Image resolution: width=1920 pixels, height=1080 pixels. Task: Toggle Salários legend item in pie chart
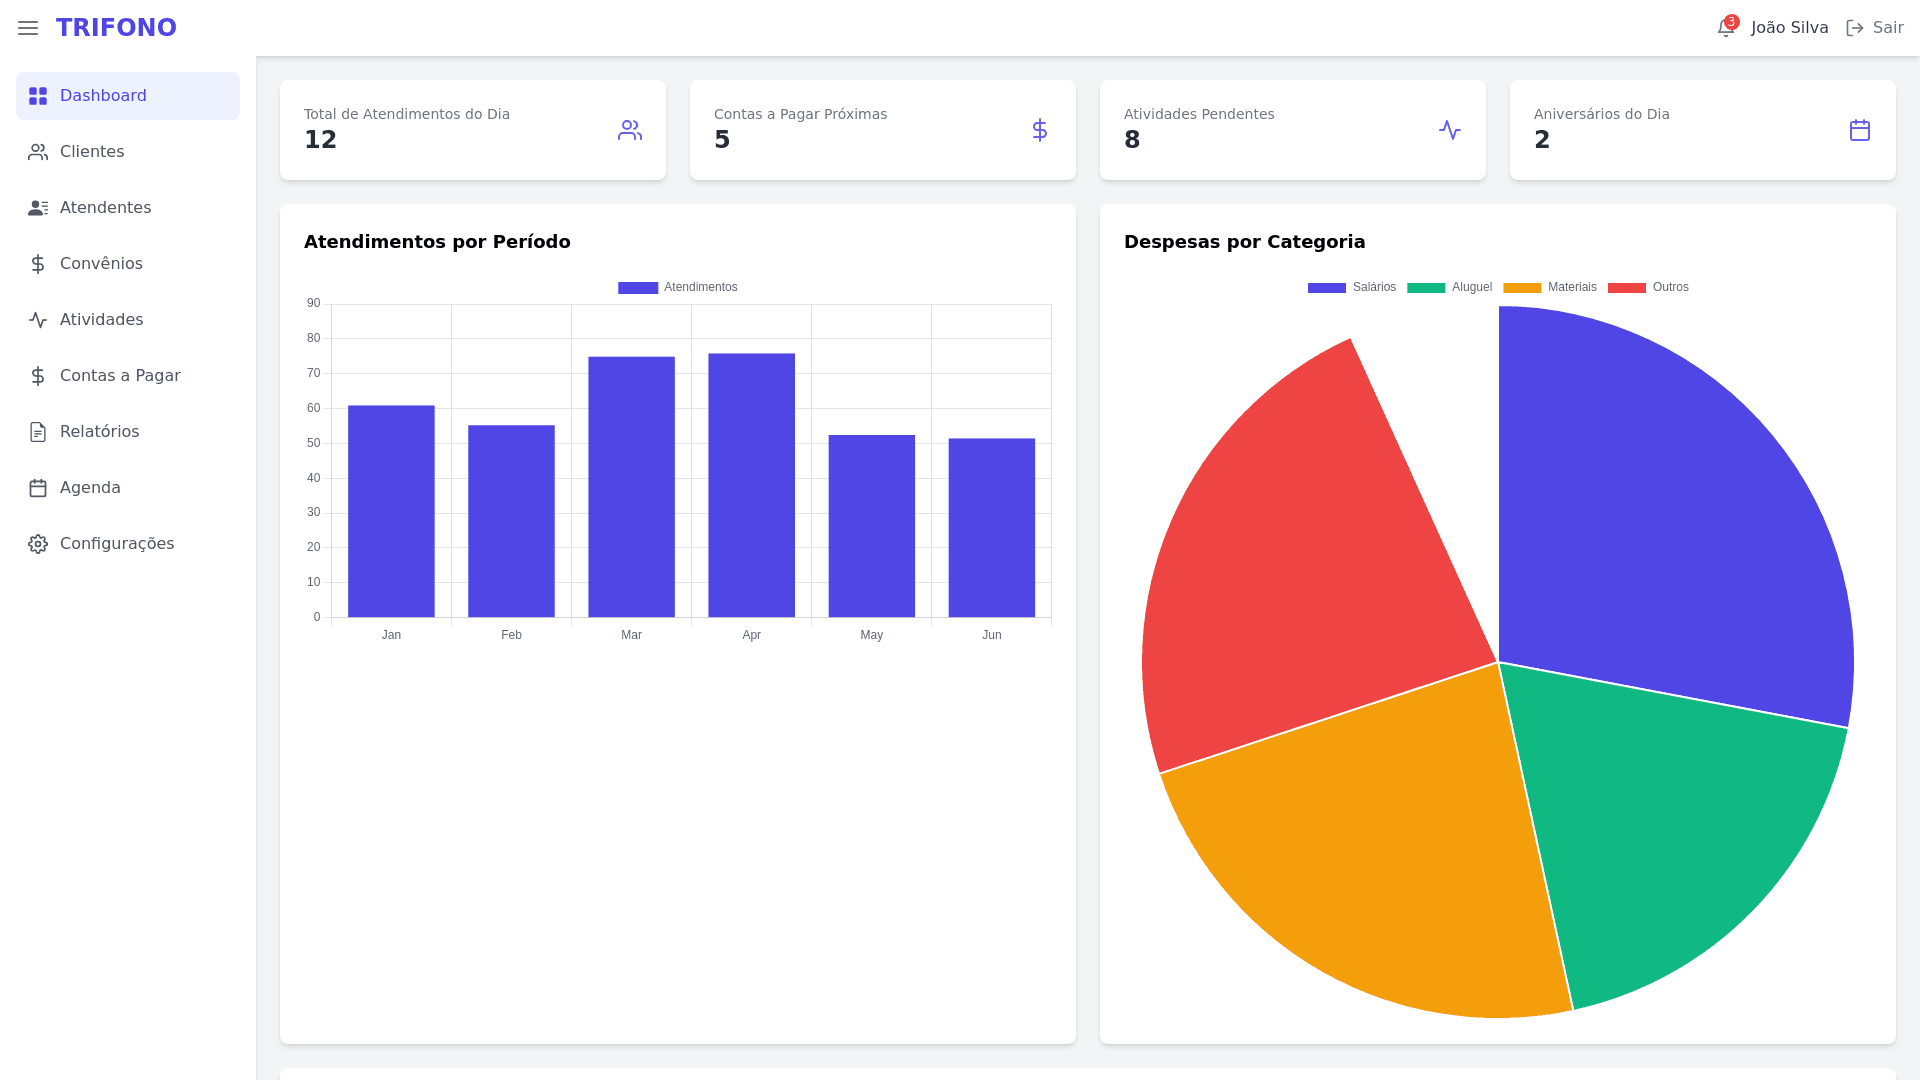tap(1351, 287)
